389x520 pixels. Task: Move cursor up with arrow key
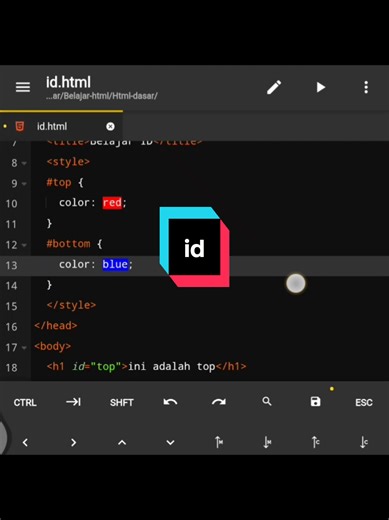[122, 443]
